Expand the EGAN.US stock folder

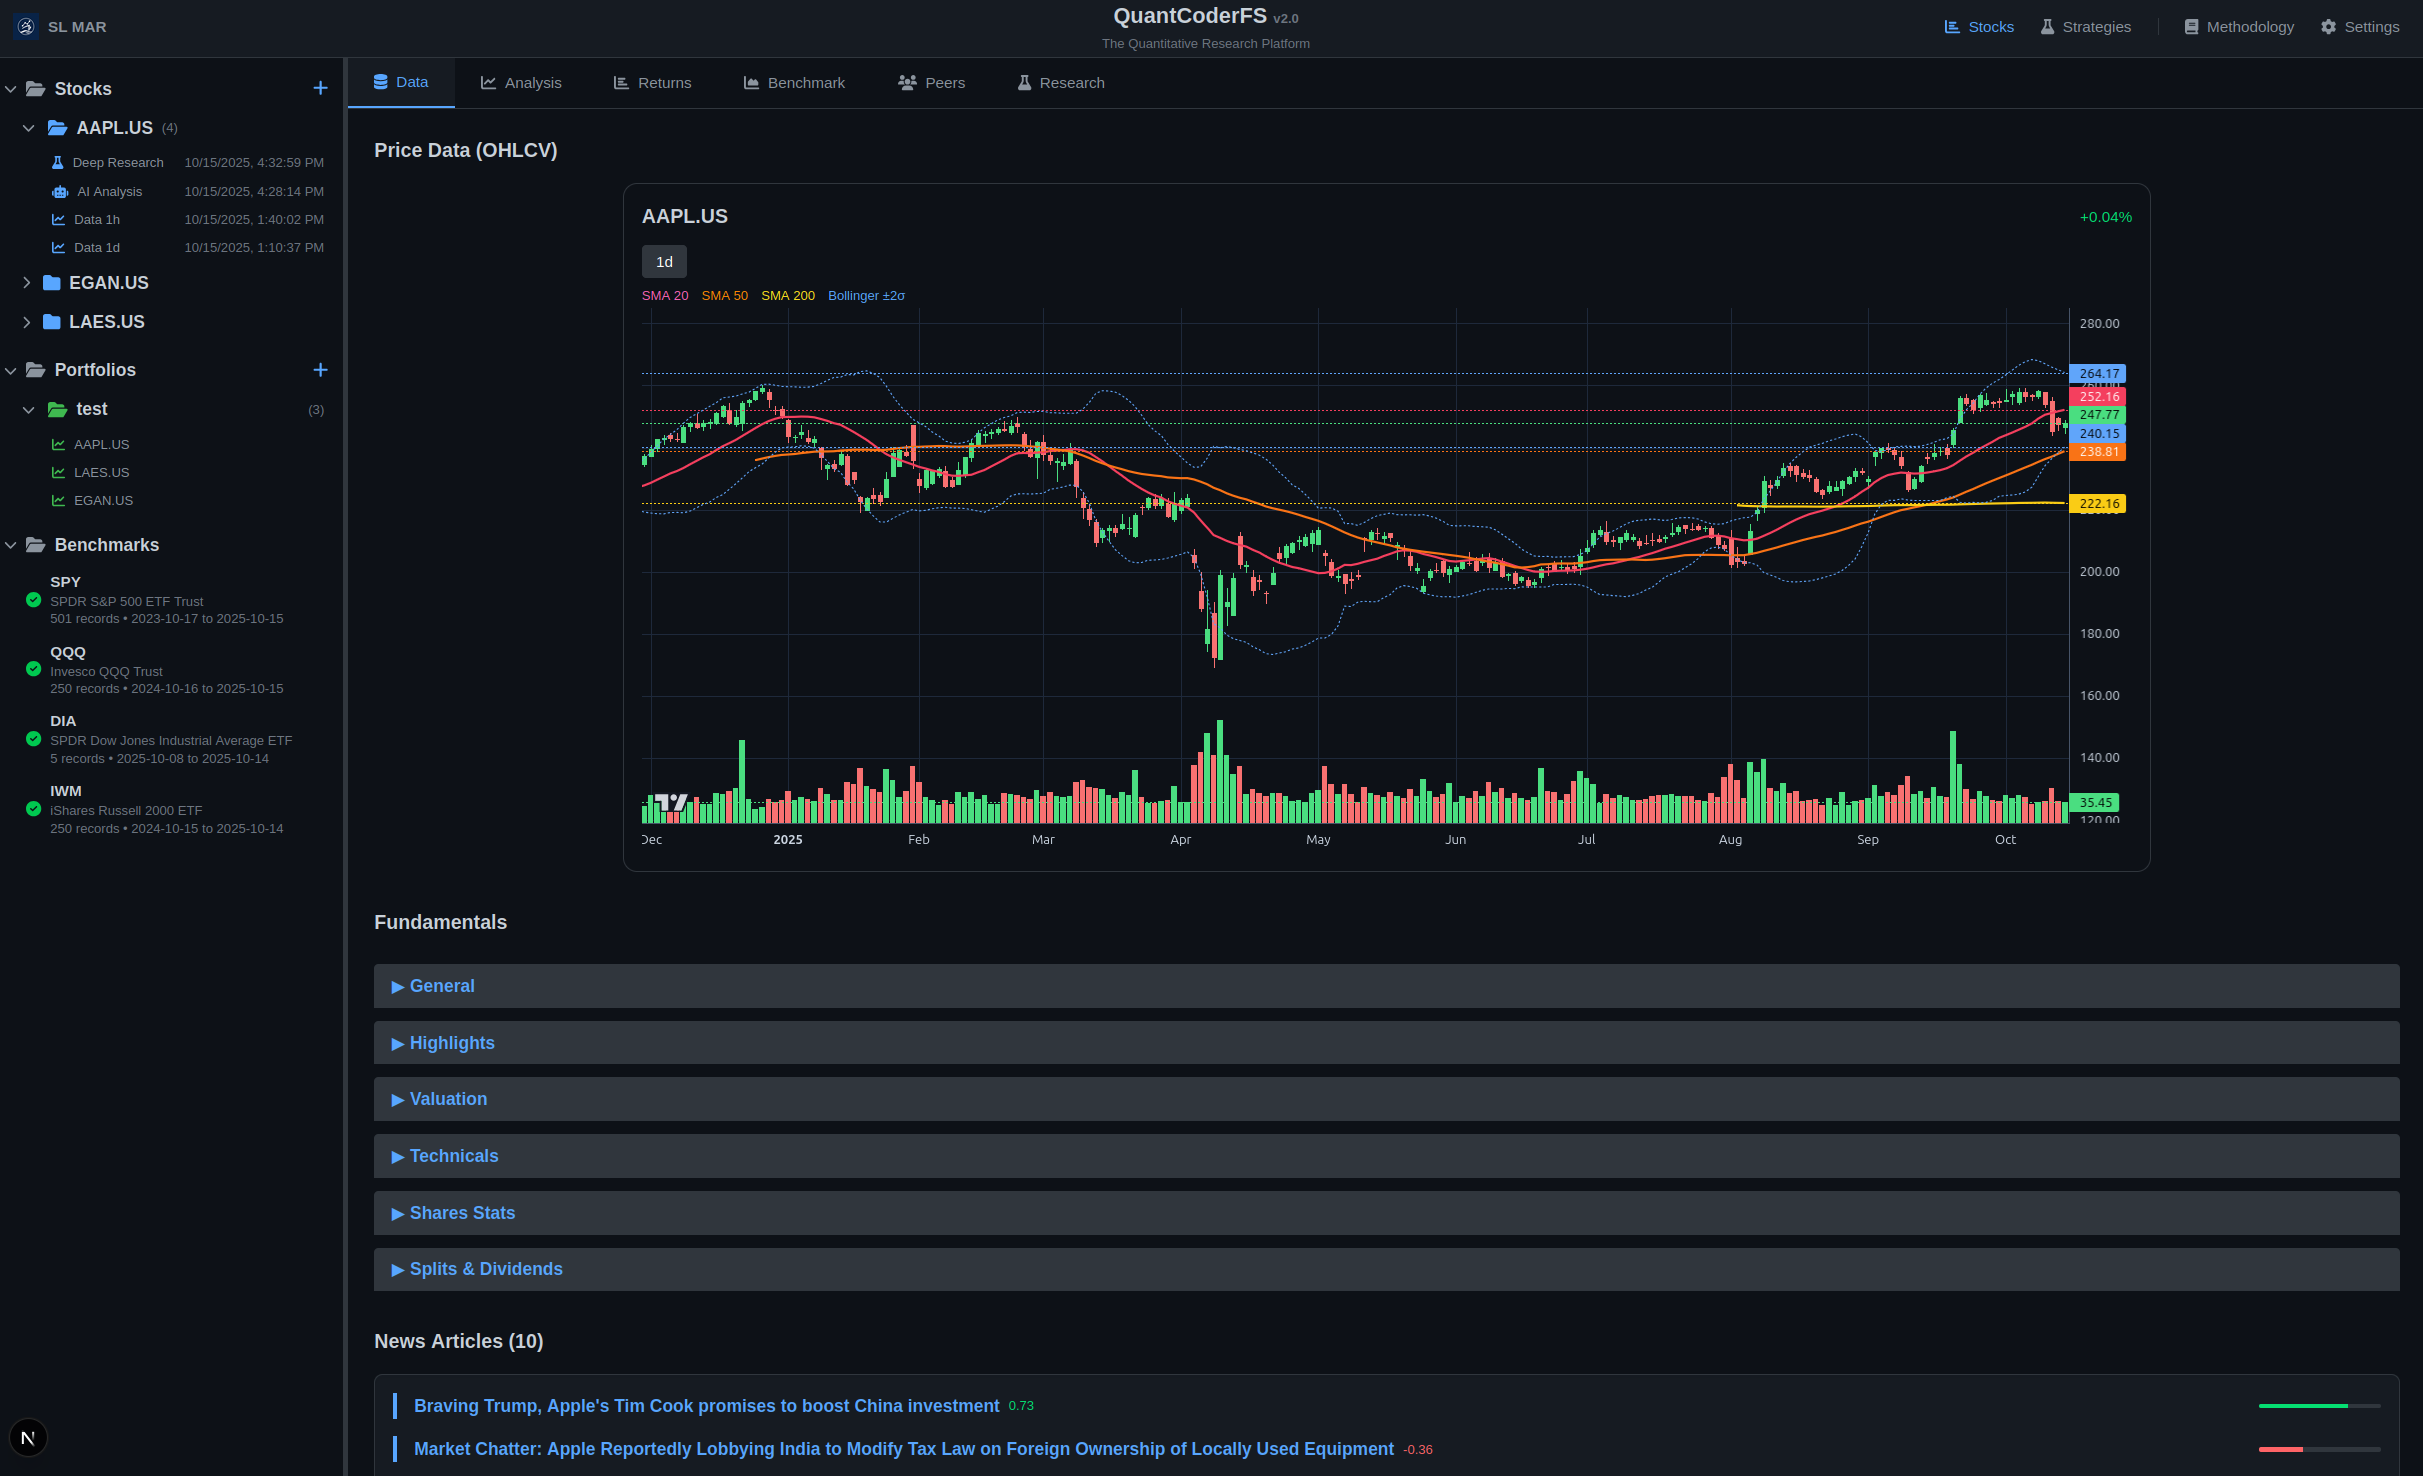26,282
